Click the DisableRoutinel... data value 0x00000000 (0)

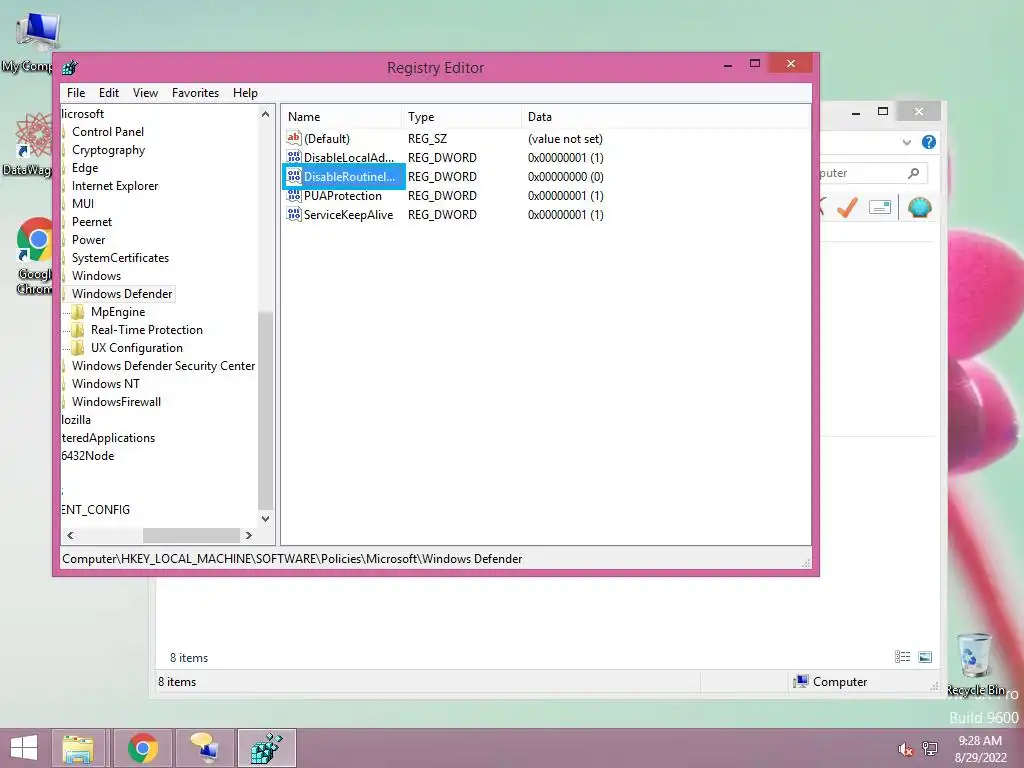click(x=565, y=176)
